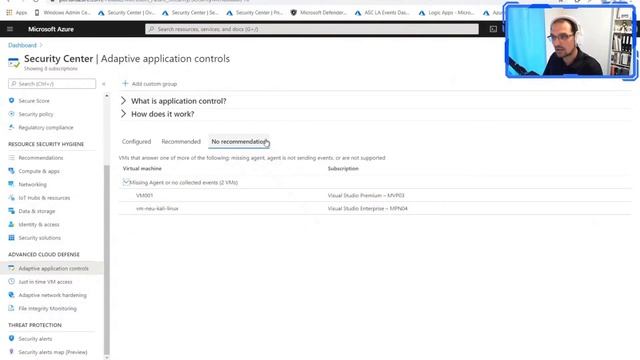Click 'Visual Studio Enterprise – MPN04' subscription cell

click(367, 208)
